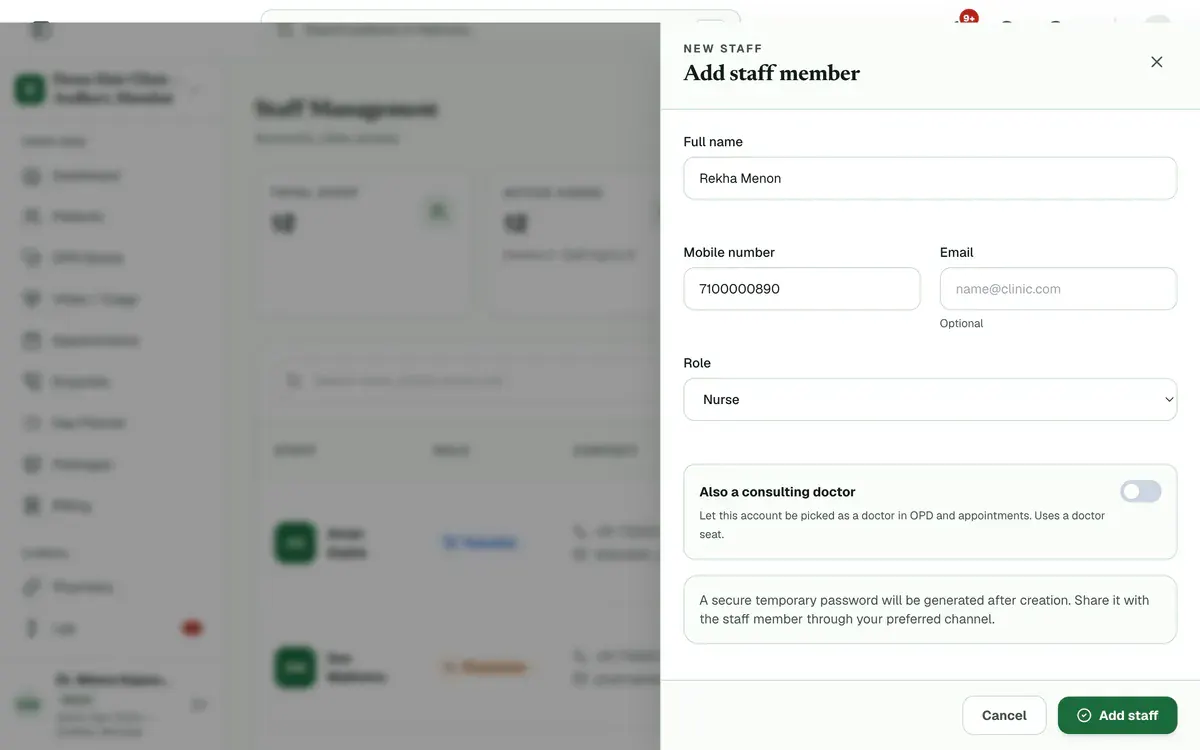
Task: Click the "Also a consulting doctor" heading
Action: (777, 492)
